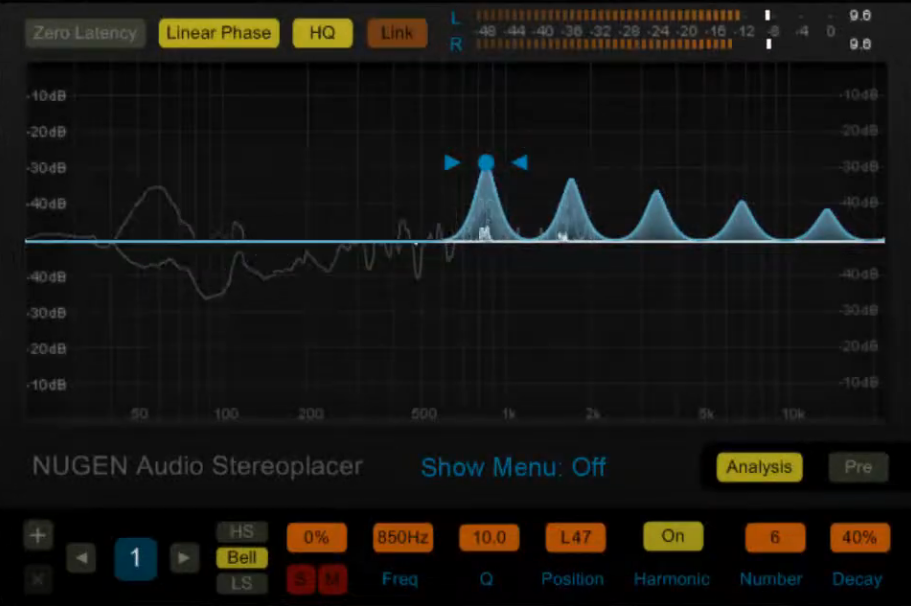Add a new band with plus icon
This screenshot has height=606, width=911.
click(x=38, y=535)
